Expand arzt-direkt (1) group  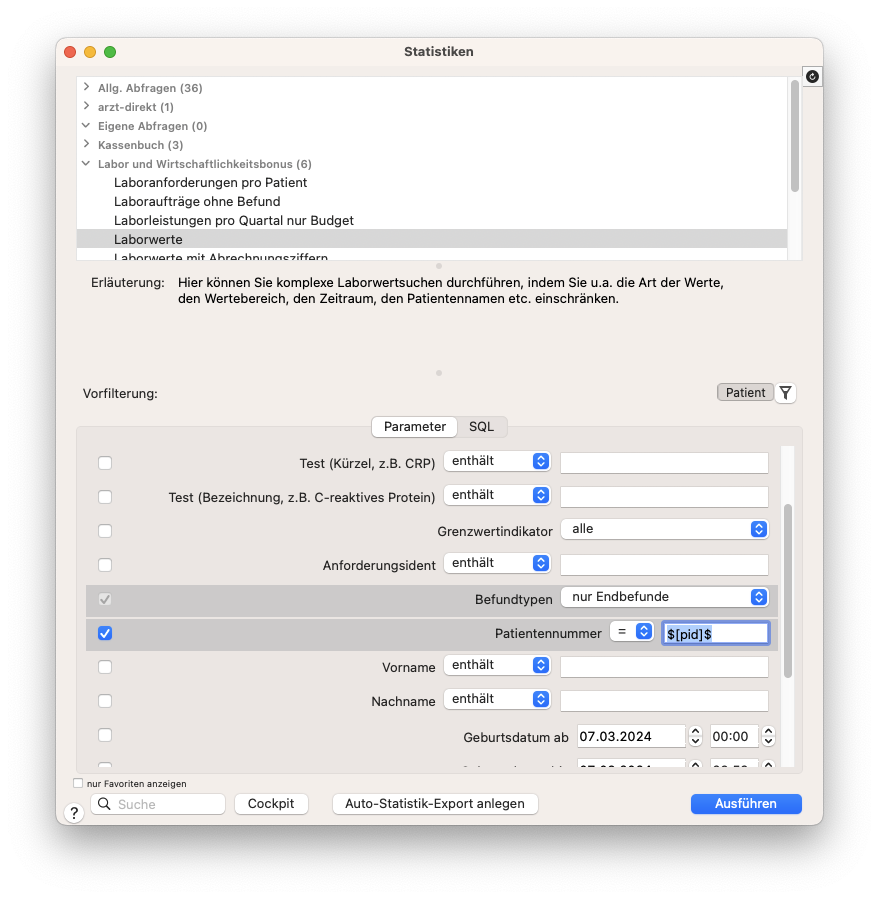(86, 106)
